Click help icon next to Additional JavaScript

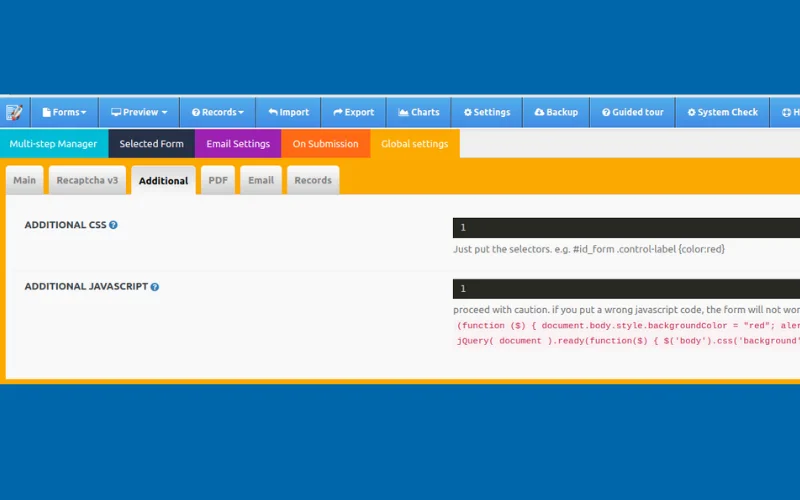tap(155, 287)
